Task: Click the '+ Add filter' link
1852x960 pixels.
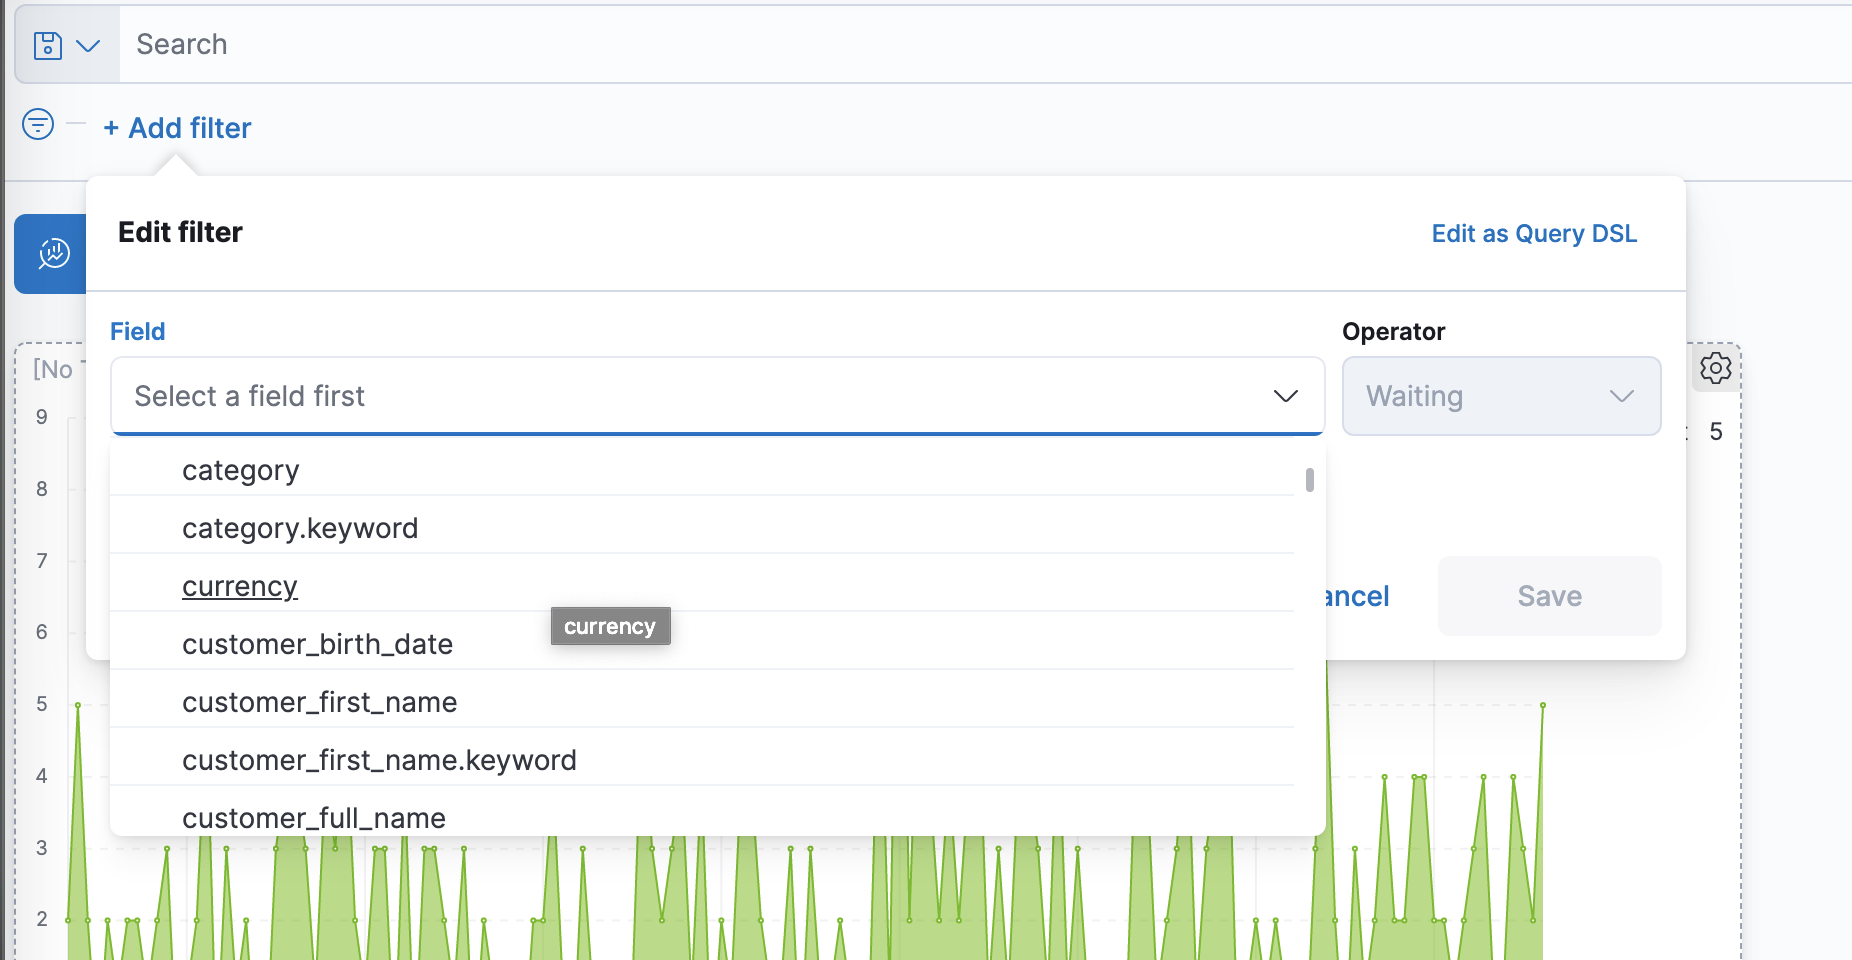Action: (177, 128)
